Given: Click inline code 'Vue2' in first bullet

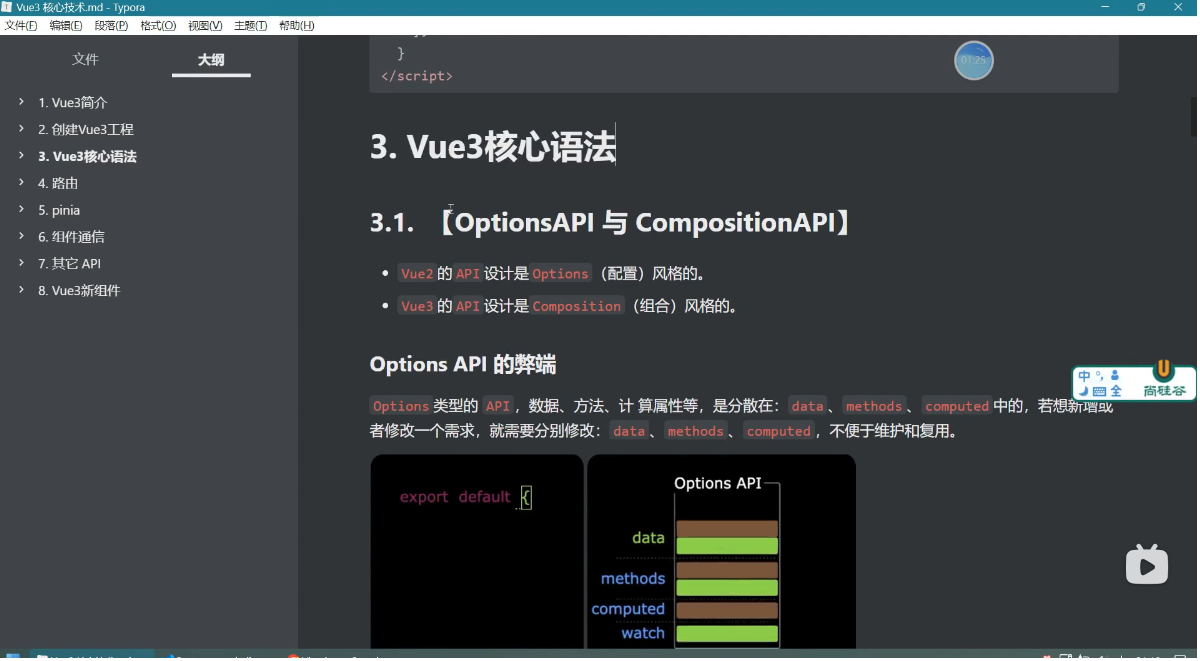Looking at the screenshot, I should (416, 274).
